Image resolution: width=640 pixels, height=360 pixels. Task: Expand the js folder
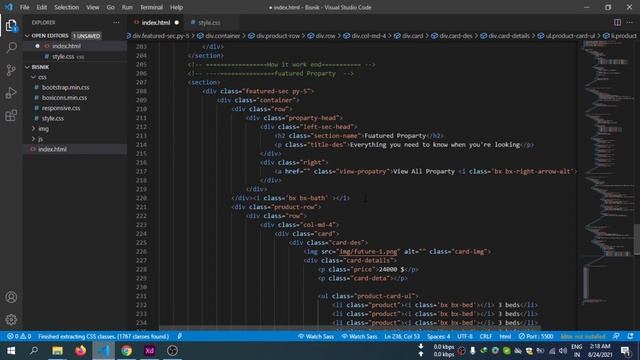tap(33, 139)
